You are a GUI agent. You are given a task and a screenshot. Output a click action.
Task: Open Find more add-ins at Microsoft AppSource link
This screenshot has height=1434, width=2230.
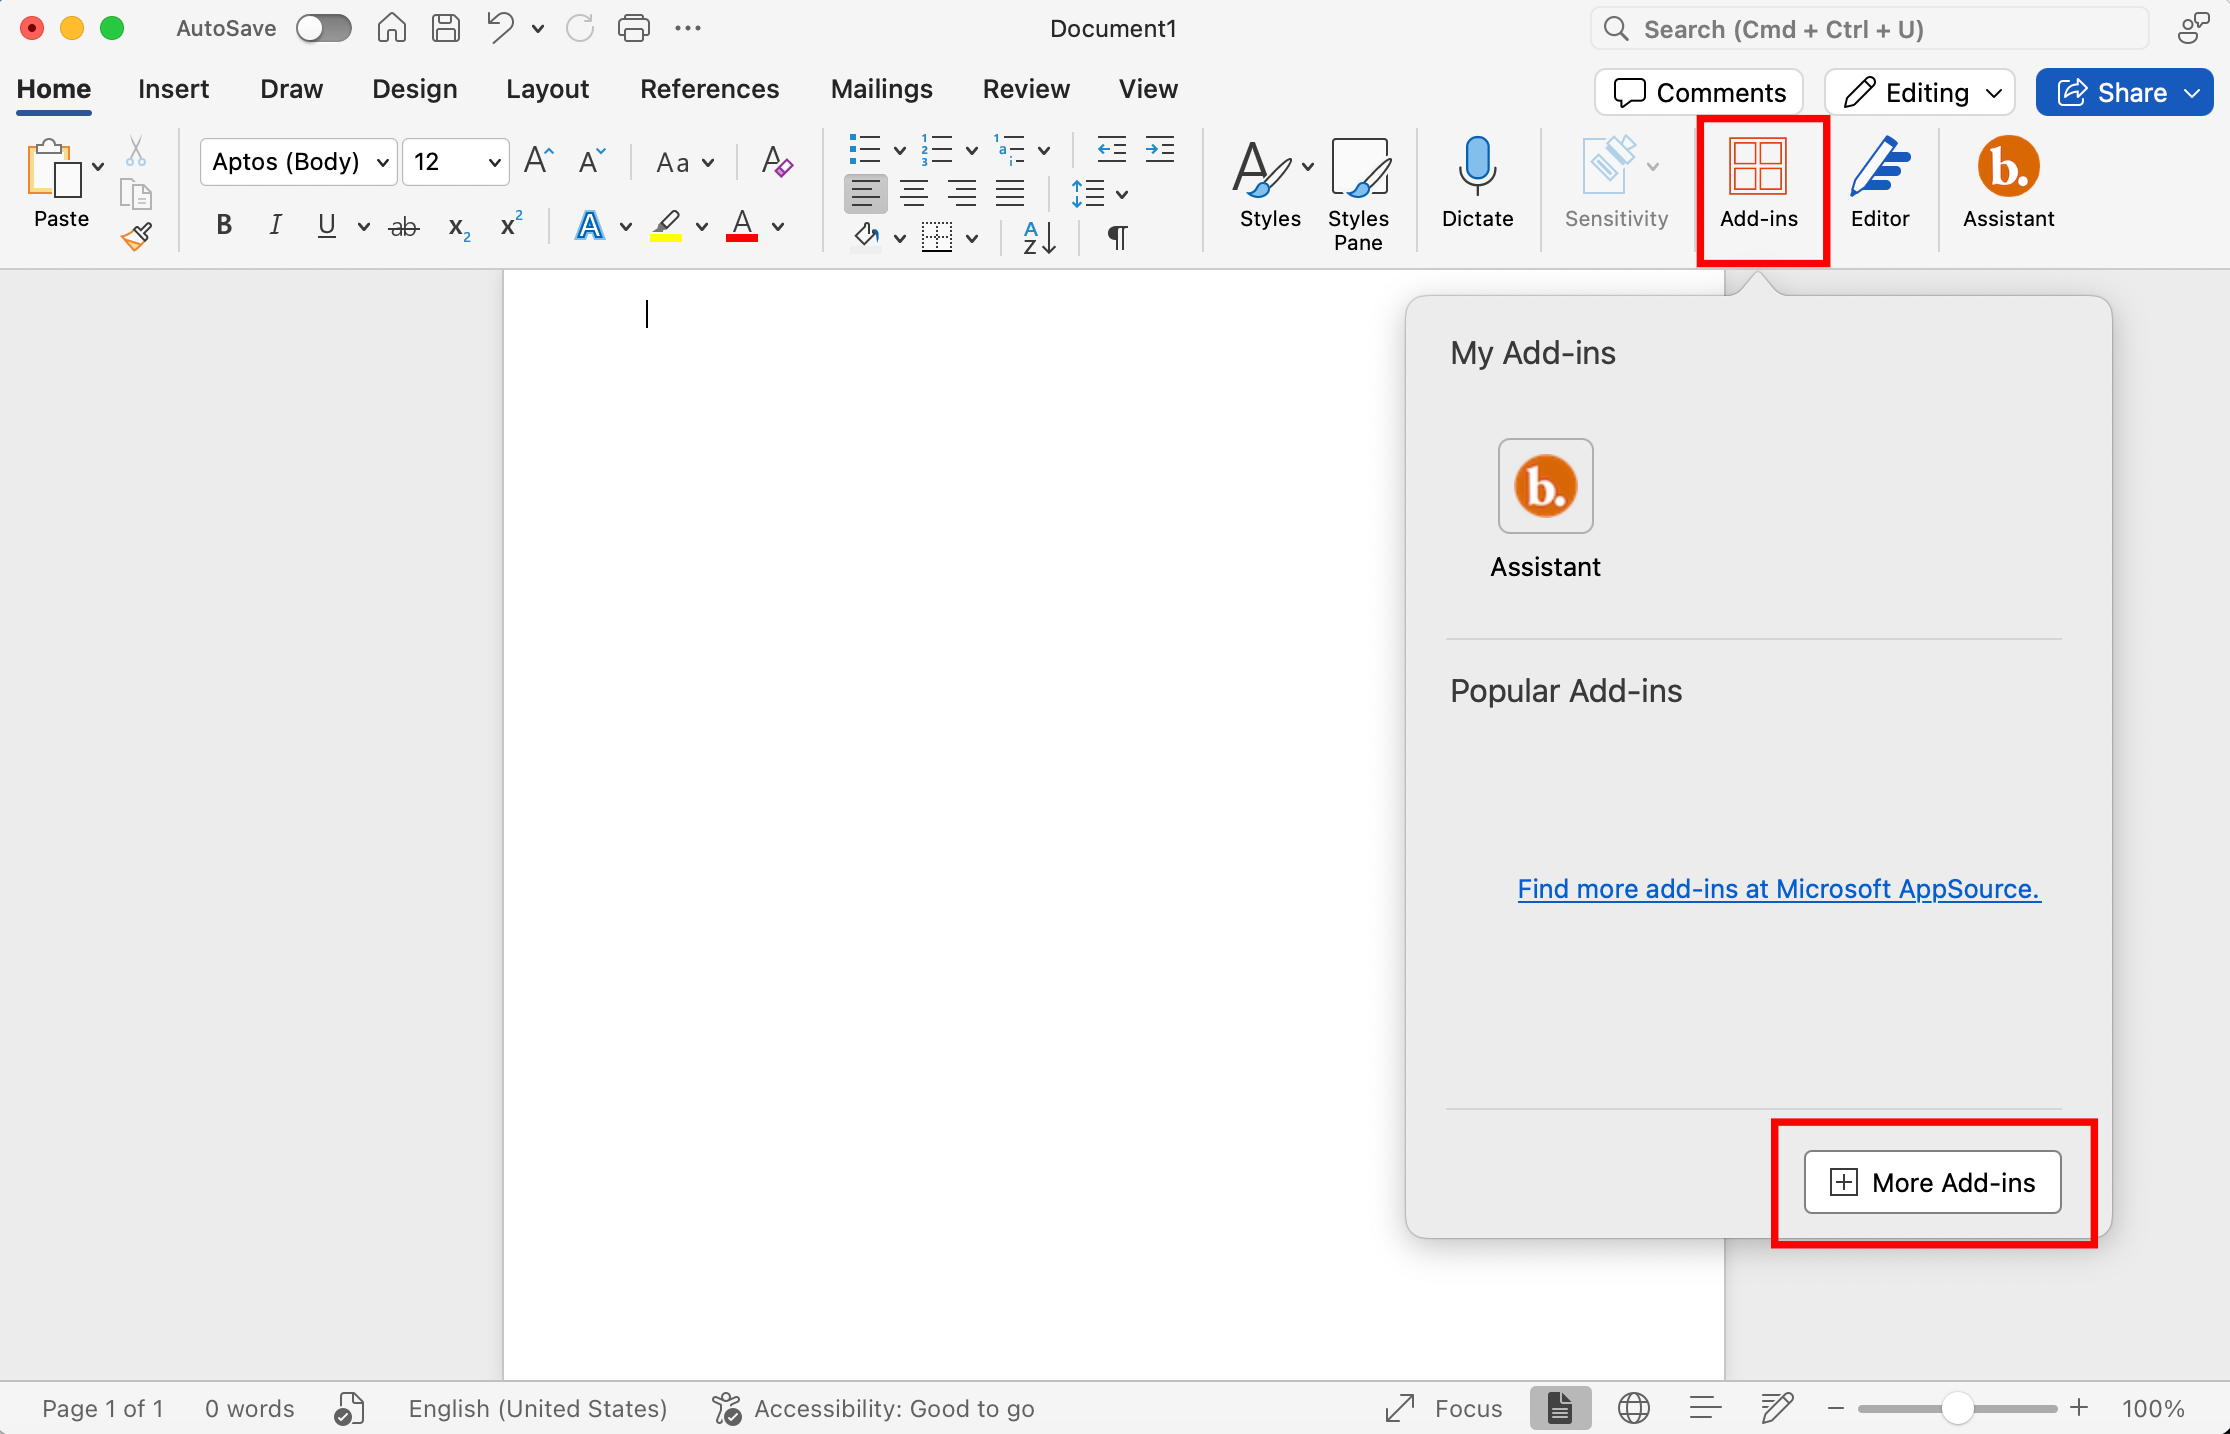click(x=1778, y=888)
